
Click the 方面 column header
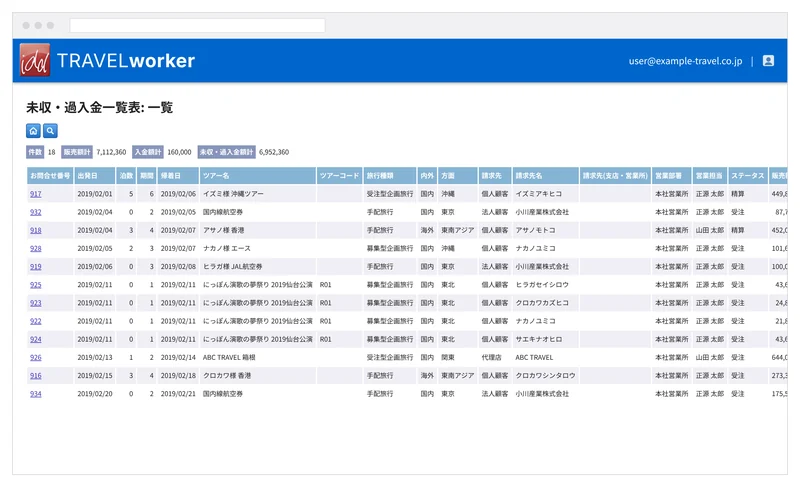point(458,175)
